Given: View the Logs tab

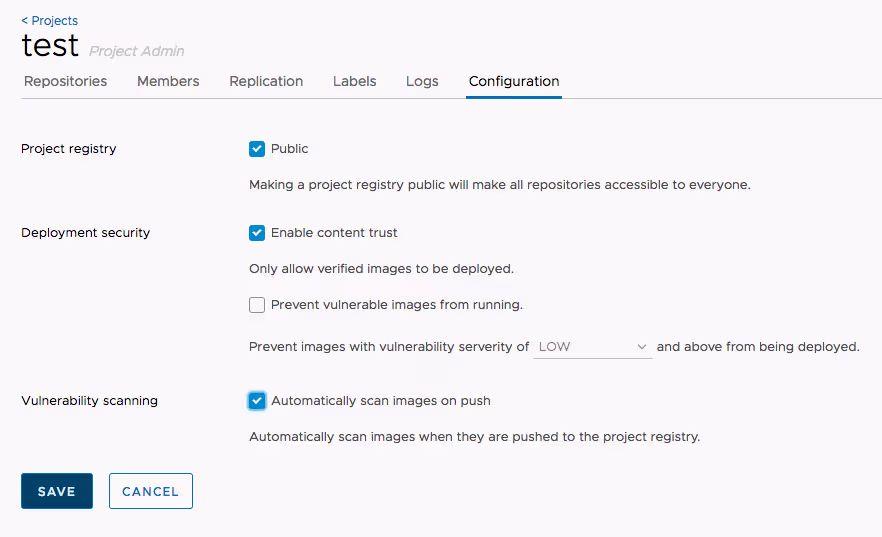Looking at the screenshot, I should point(422,82).
